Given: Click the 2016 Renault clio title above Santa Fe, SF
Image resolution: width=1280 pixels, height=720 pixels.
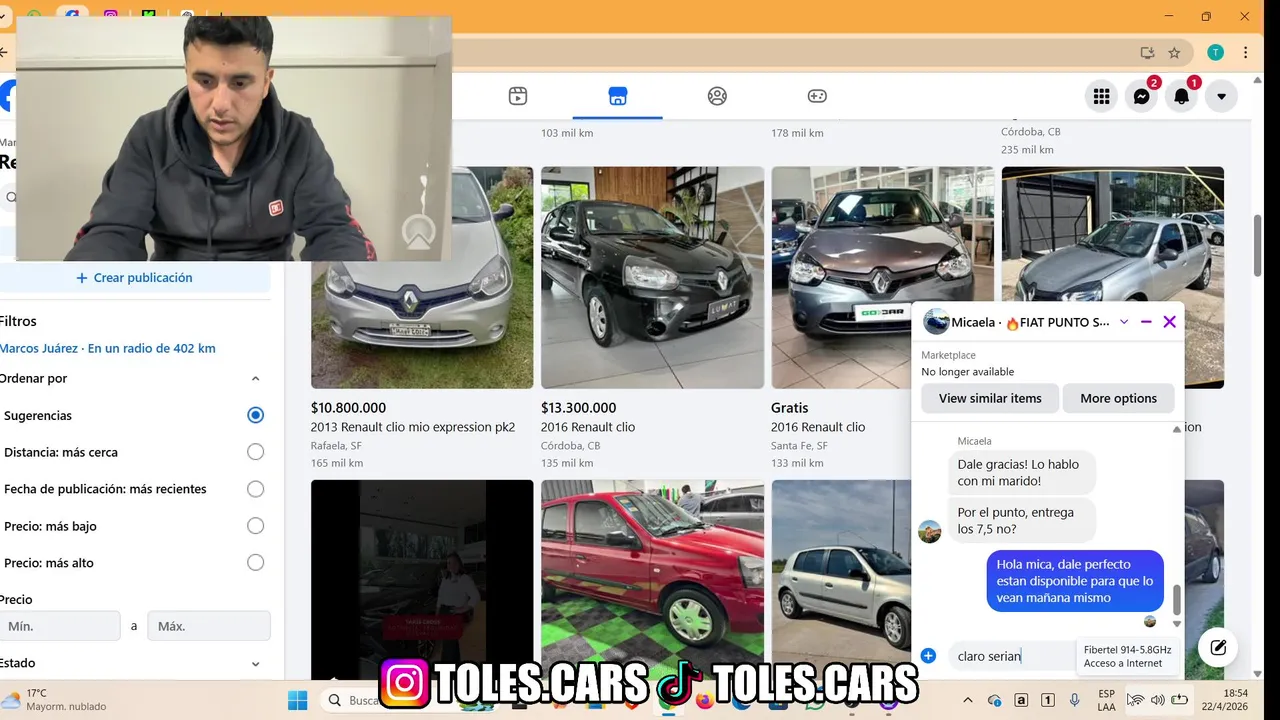Looking at the screenshot, I should pos(818,427).
